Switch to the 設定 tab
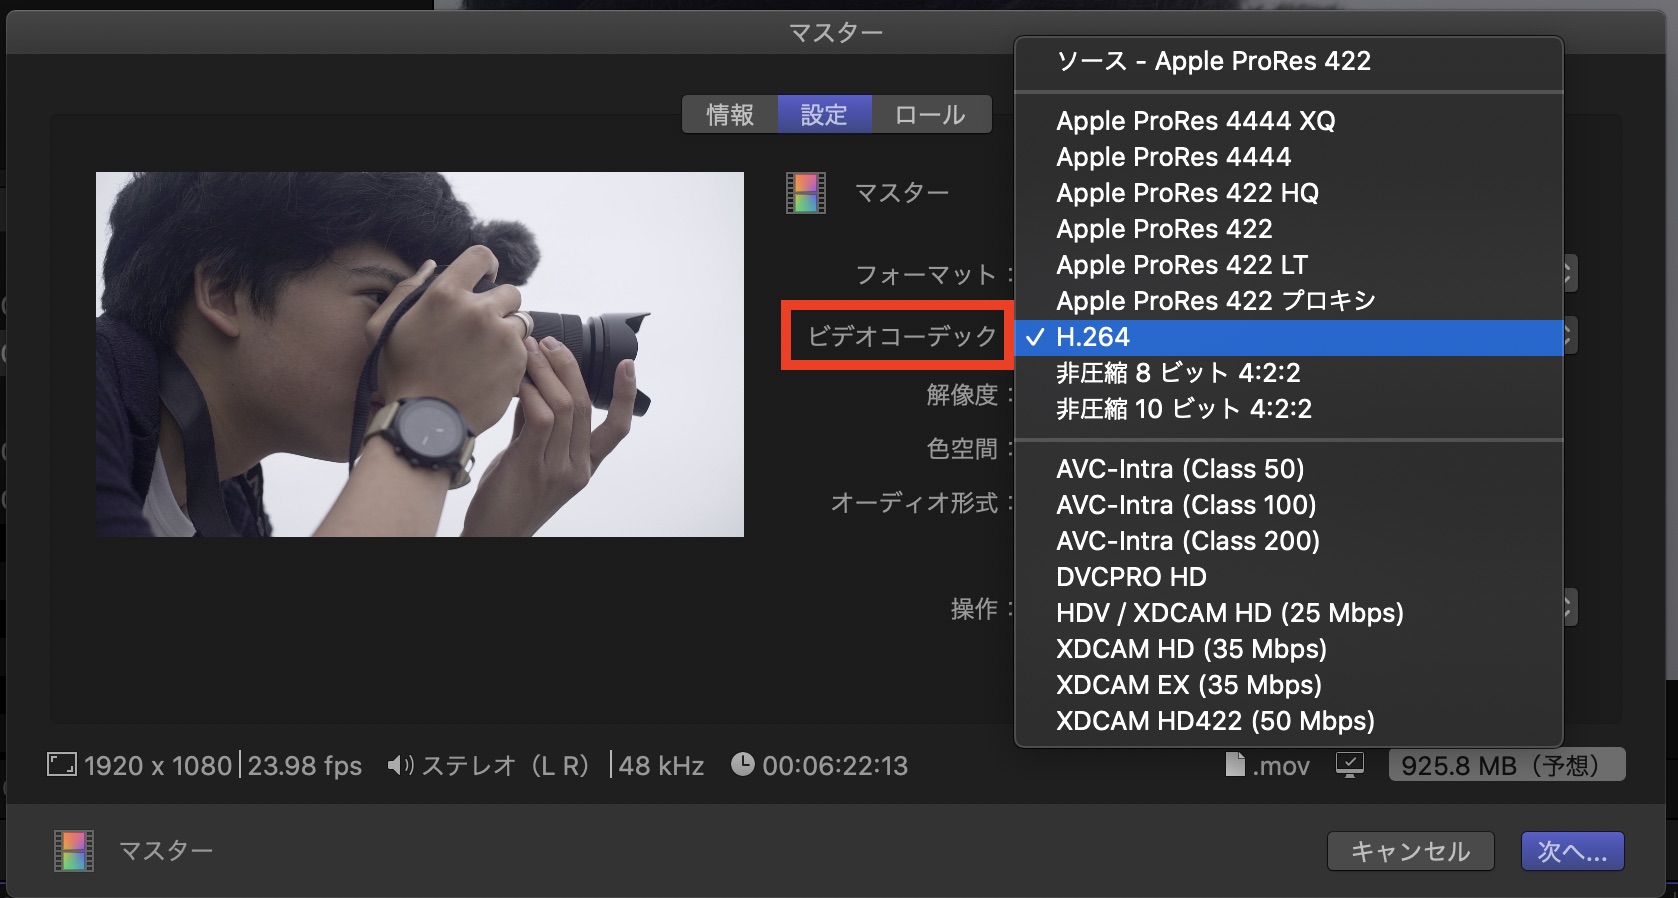 [x=824, y=115]
